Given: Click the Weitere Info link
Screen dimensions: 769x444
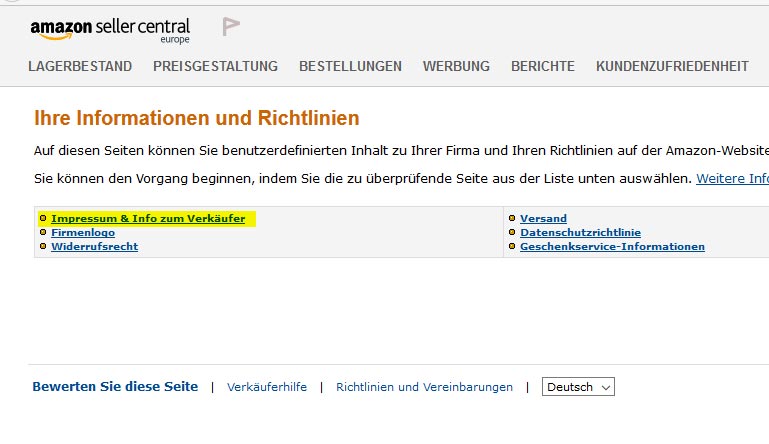Looking at the screenshot, I should pos(732,179).
